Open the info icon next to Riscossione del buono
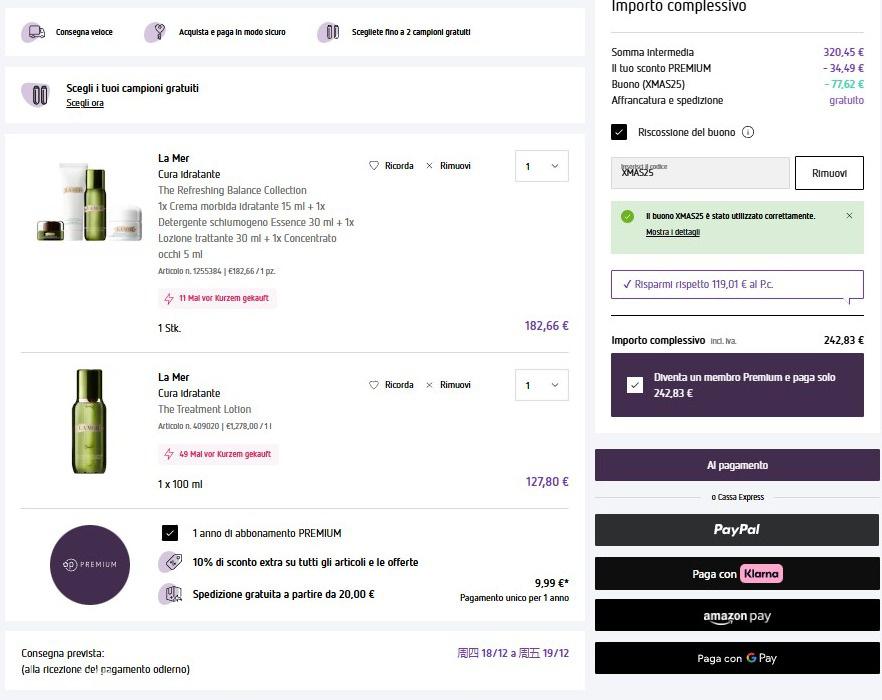This screenshot has height=700, width=882. pyautogui.click(x=748, y=133)
